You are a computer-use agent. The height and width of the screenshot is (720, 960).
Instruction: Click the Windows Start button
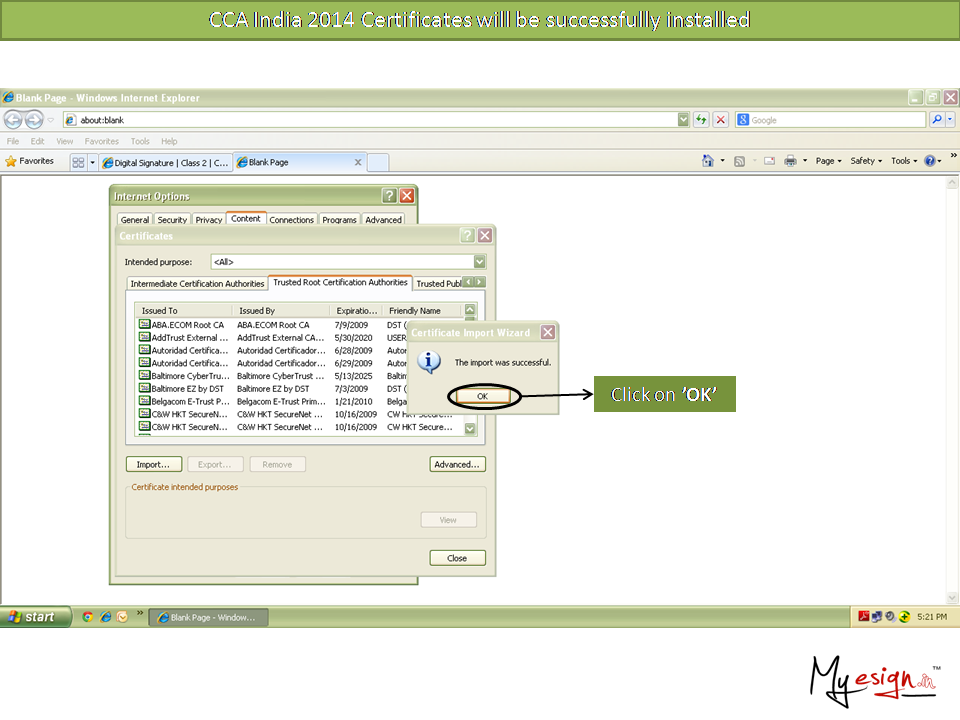pyautogui.click(x=35, y=617)
